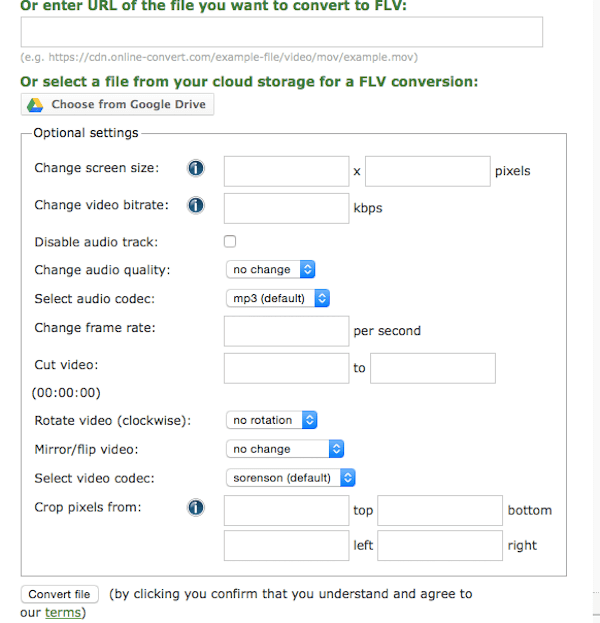The width and height of the screenshot is (600, 623).
Task: Click the screen width input box
Action: click(286, 171)
